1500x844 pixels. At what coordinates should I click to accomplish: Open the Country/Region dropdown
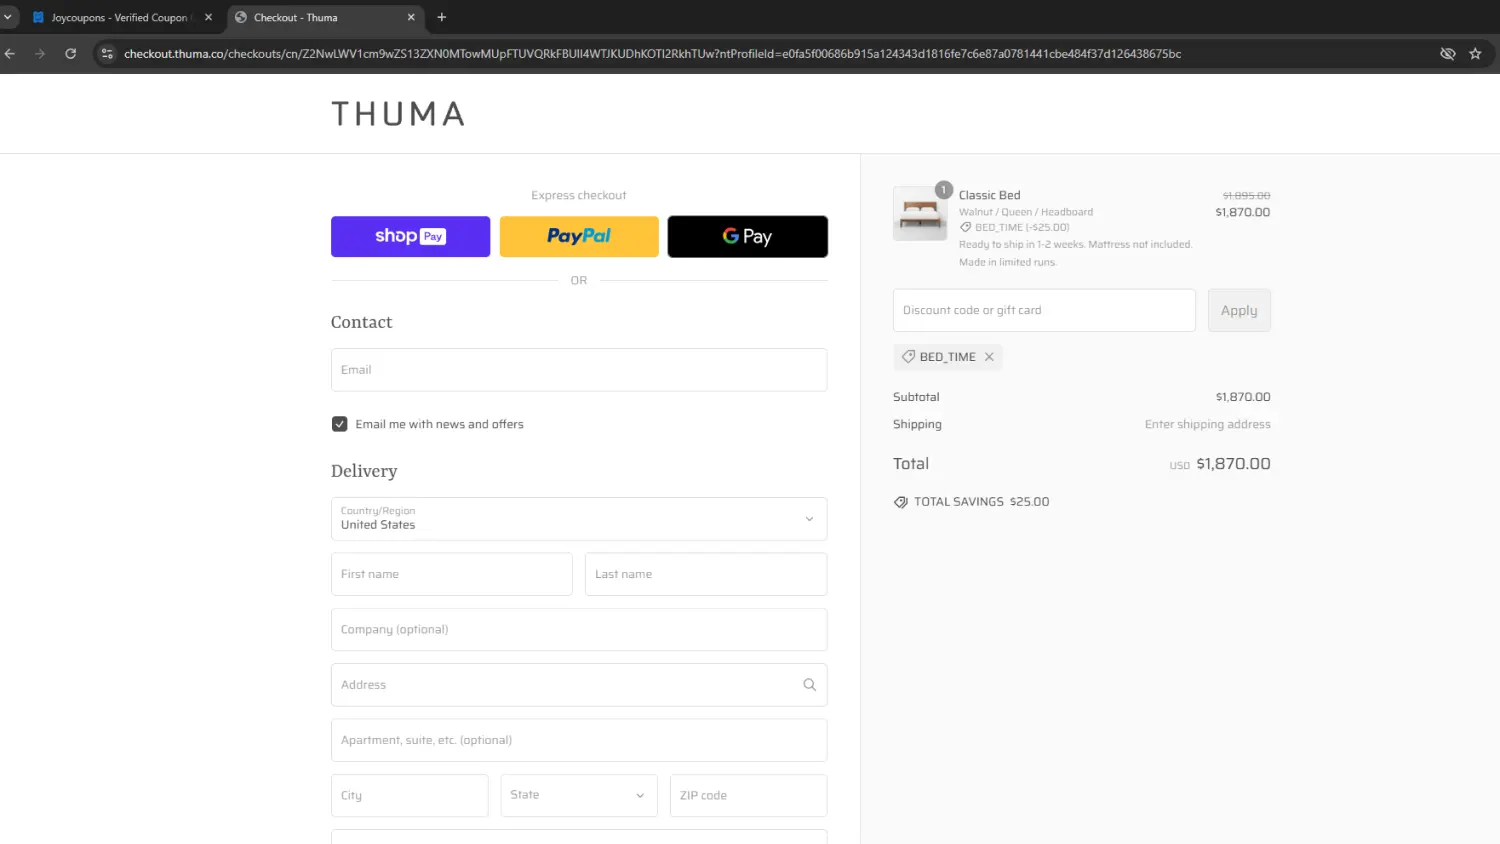[578, 519]
